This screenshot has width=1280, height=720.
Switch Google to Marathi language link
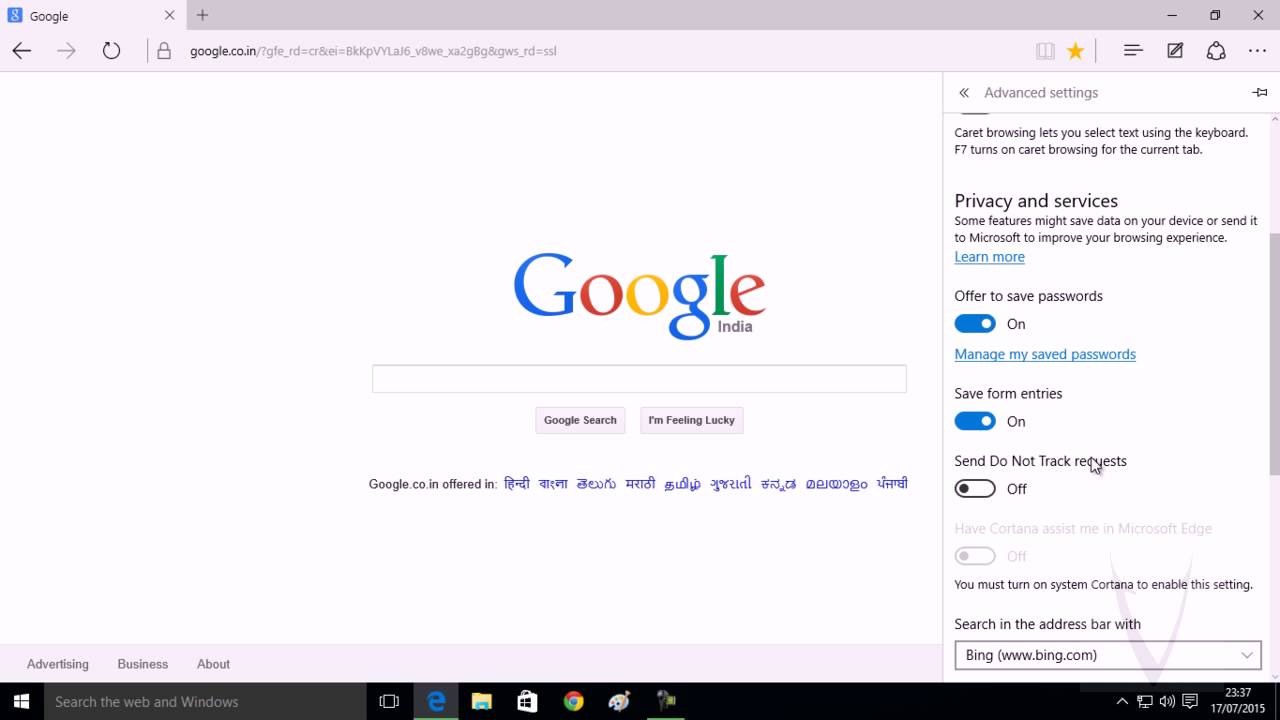pyautogui.click(x=640, y=484)
